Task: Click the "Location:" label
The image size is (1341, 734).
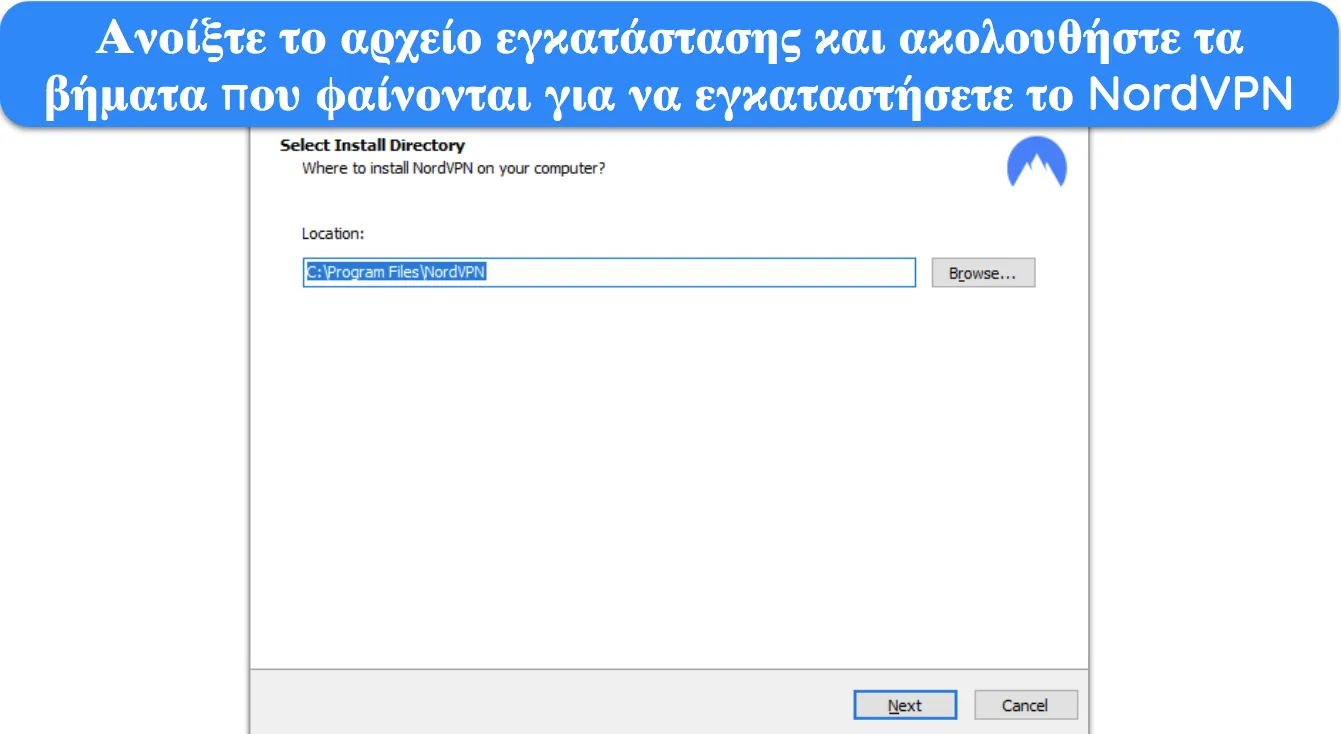Action: click(333, 233)
